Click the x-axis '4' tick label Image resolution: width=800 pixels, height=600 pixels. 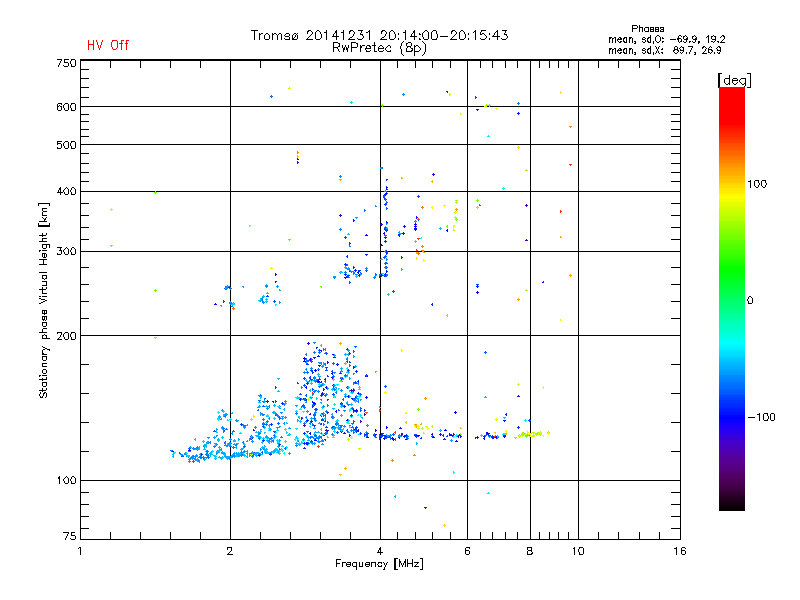point(380,551)
